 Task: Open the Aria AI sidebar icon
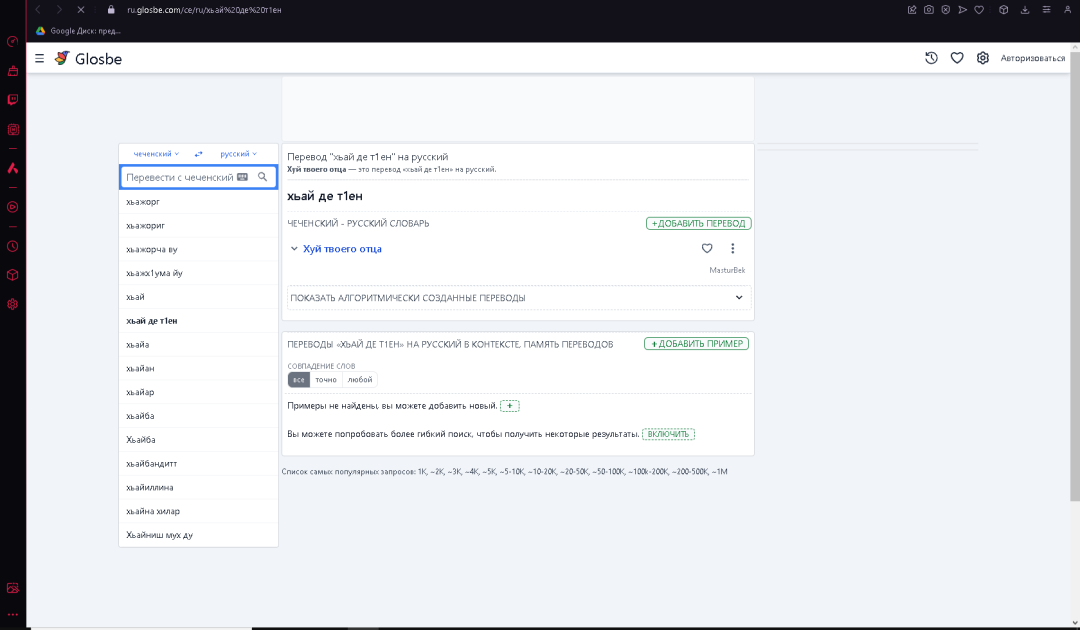[12, 168]
